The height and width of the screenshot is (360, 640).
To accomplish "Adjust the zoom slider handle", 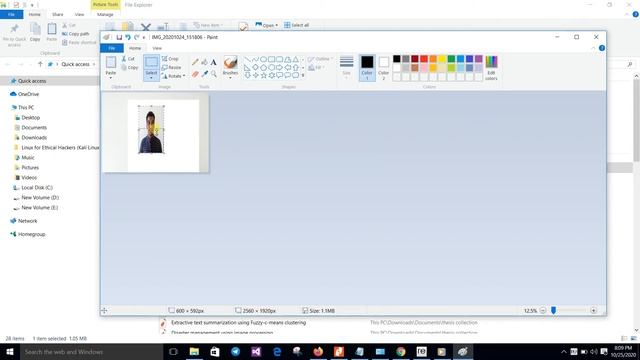I will click(553, 311).
